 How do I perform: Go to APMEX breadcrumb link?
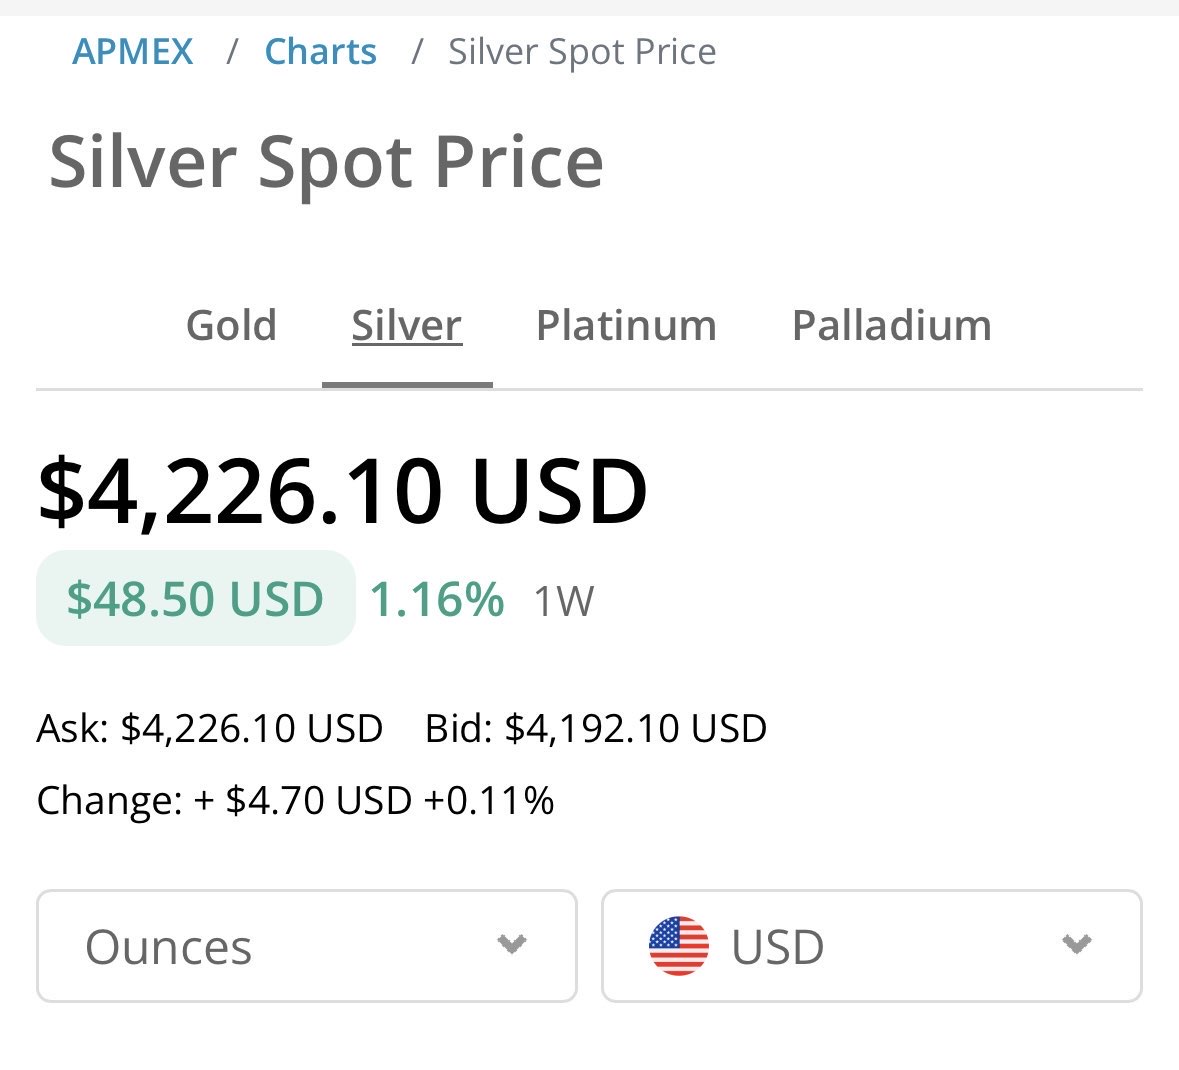point(133,52)
